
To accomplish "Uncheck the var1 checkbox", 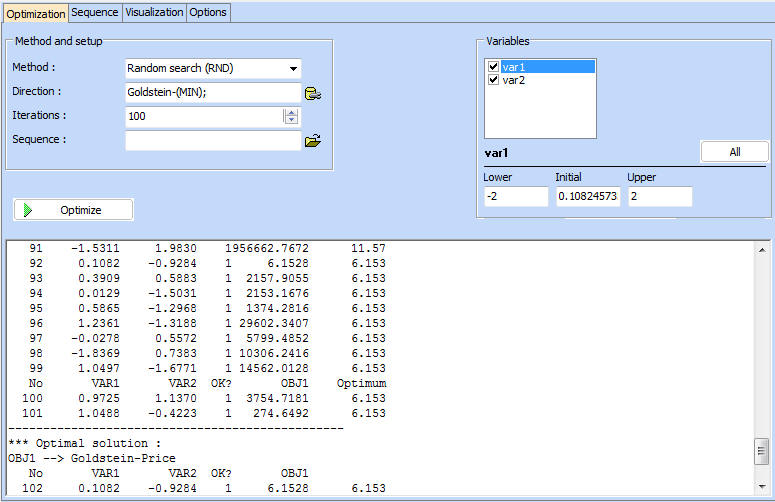I will coord(494,67).
